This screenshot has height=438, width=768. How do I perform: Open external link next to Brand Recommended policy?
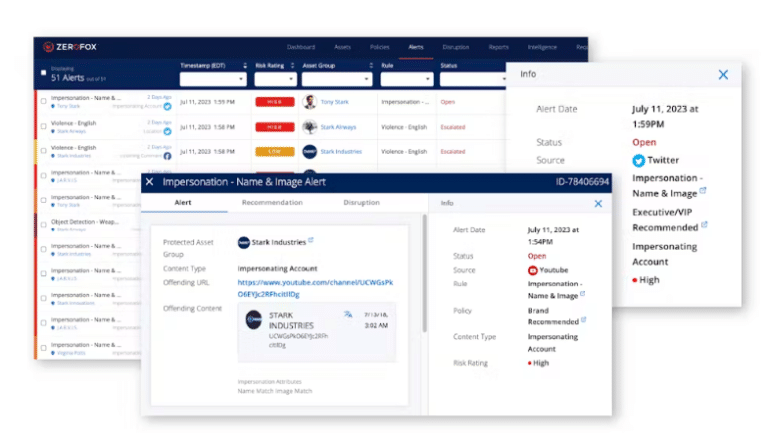[584, 319]
